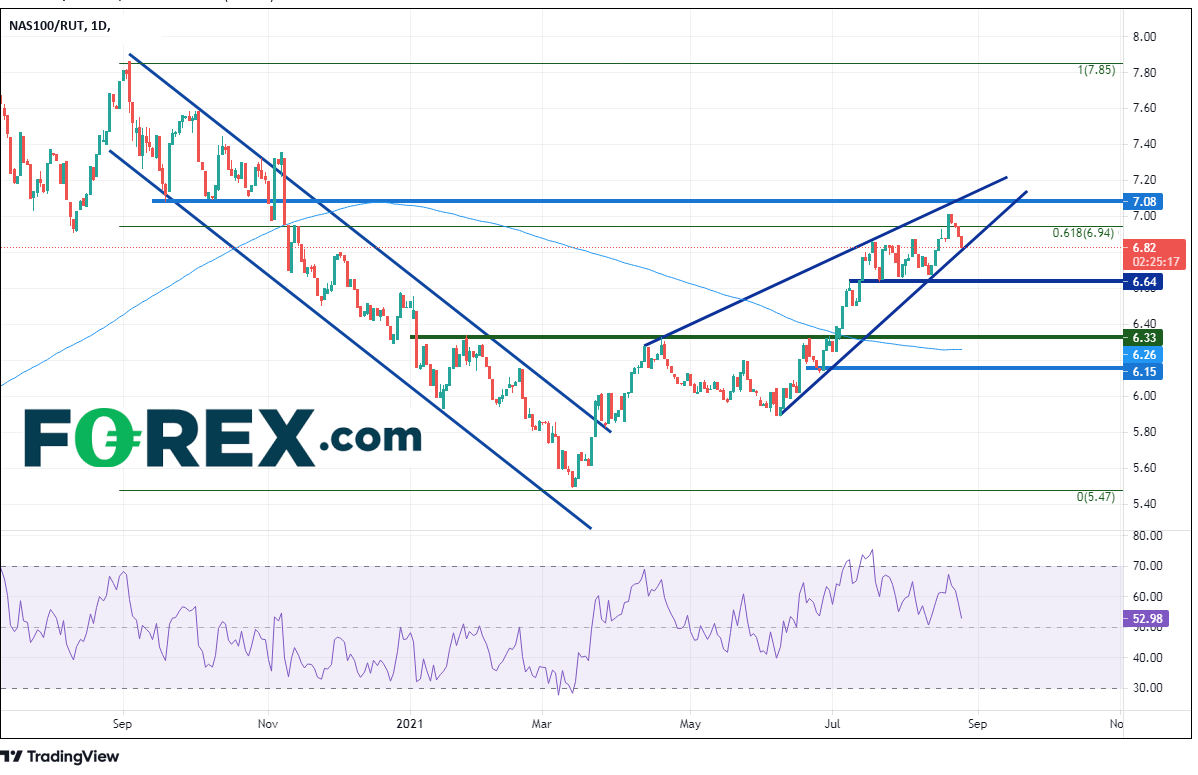This screenshot has height=775, width=1198.
Task: Select the 6.26 moving average label
Action: click(1146, 354)
